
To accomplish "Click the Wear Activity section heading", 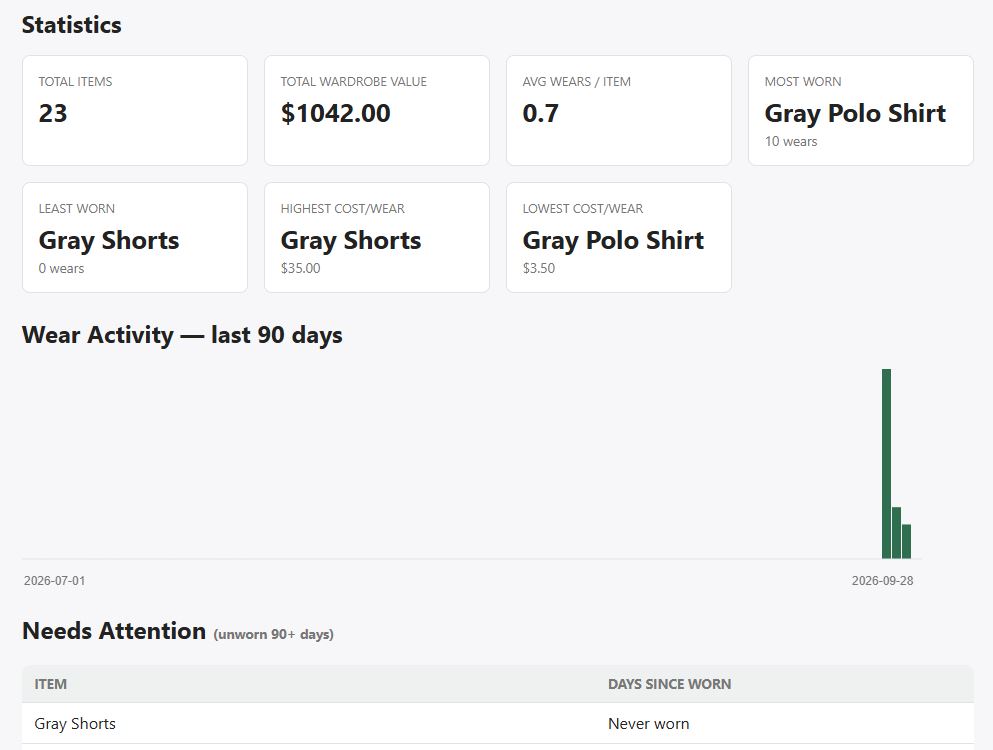I will 182,334.
